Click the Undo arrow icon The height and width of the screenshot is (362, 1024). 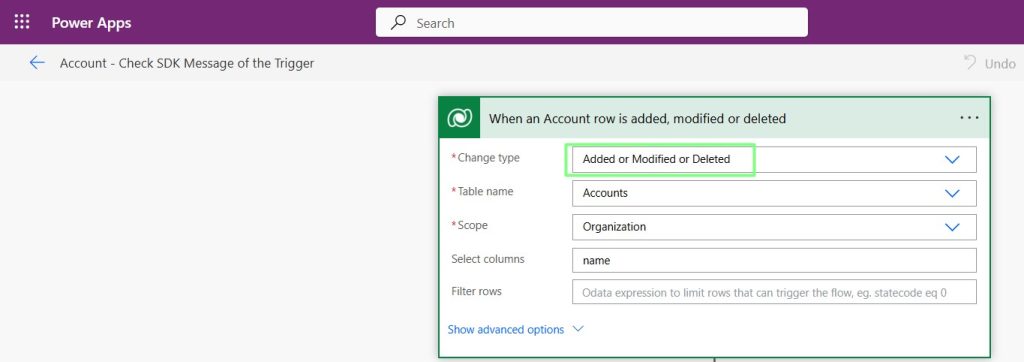click(970, 63)
